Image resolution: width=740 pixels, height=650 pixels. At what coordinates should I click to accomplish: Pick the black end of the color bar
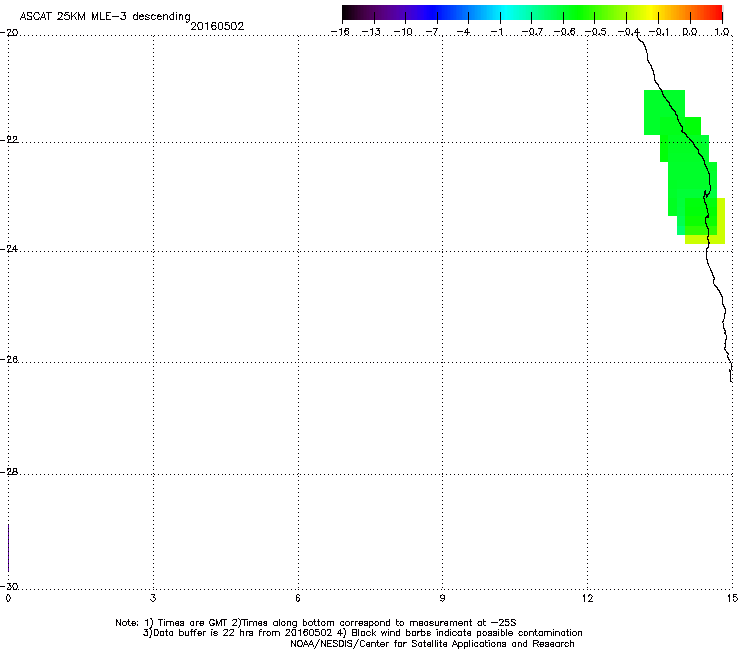(x=349, y=13)
